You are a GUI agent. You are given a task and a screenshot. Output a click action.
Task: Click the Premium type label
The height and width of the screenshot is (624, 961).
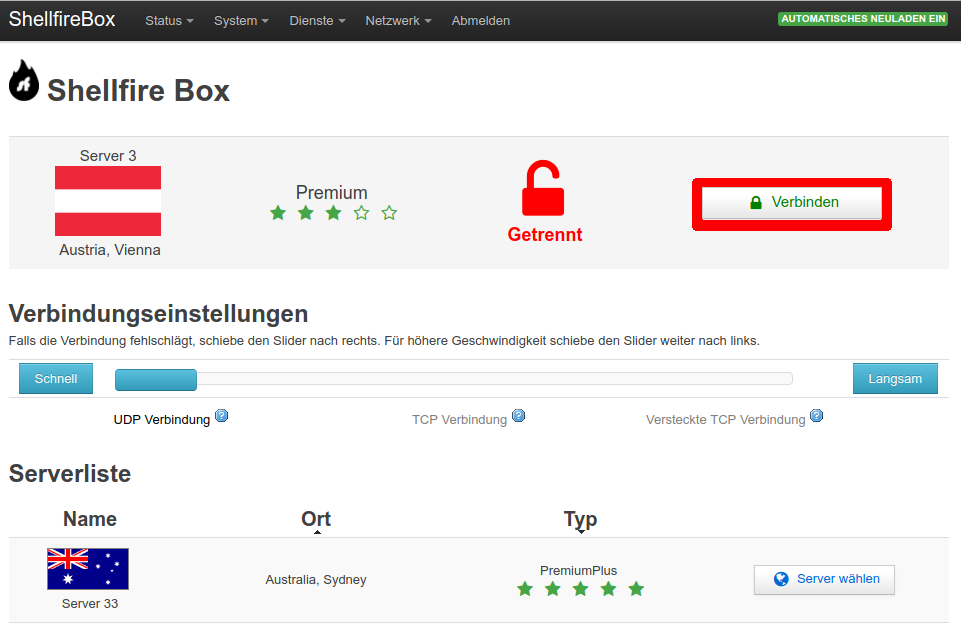click(x=332, y=192)
